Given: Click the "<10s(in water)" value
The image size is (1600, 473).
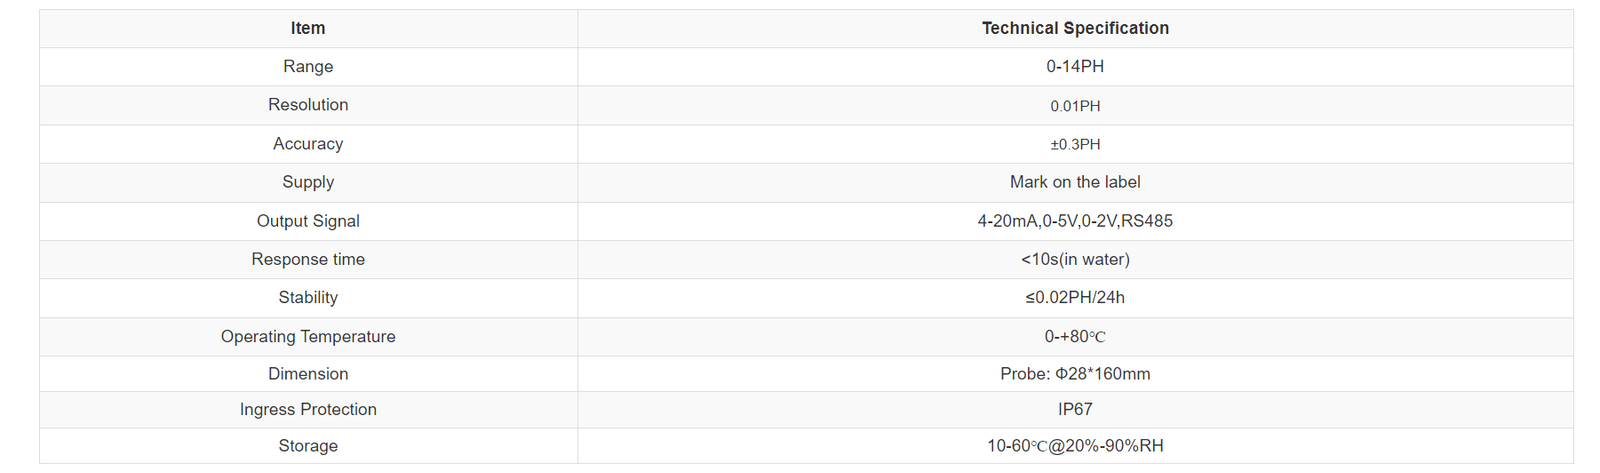Looking at the screenshot, I should coord(1075,259).
